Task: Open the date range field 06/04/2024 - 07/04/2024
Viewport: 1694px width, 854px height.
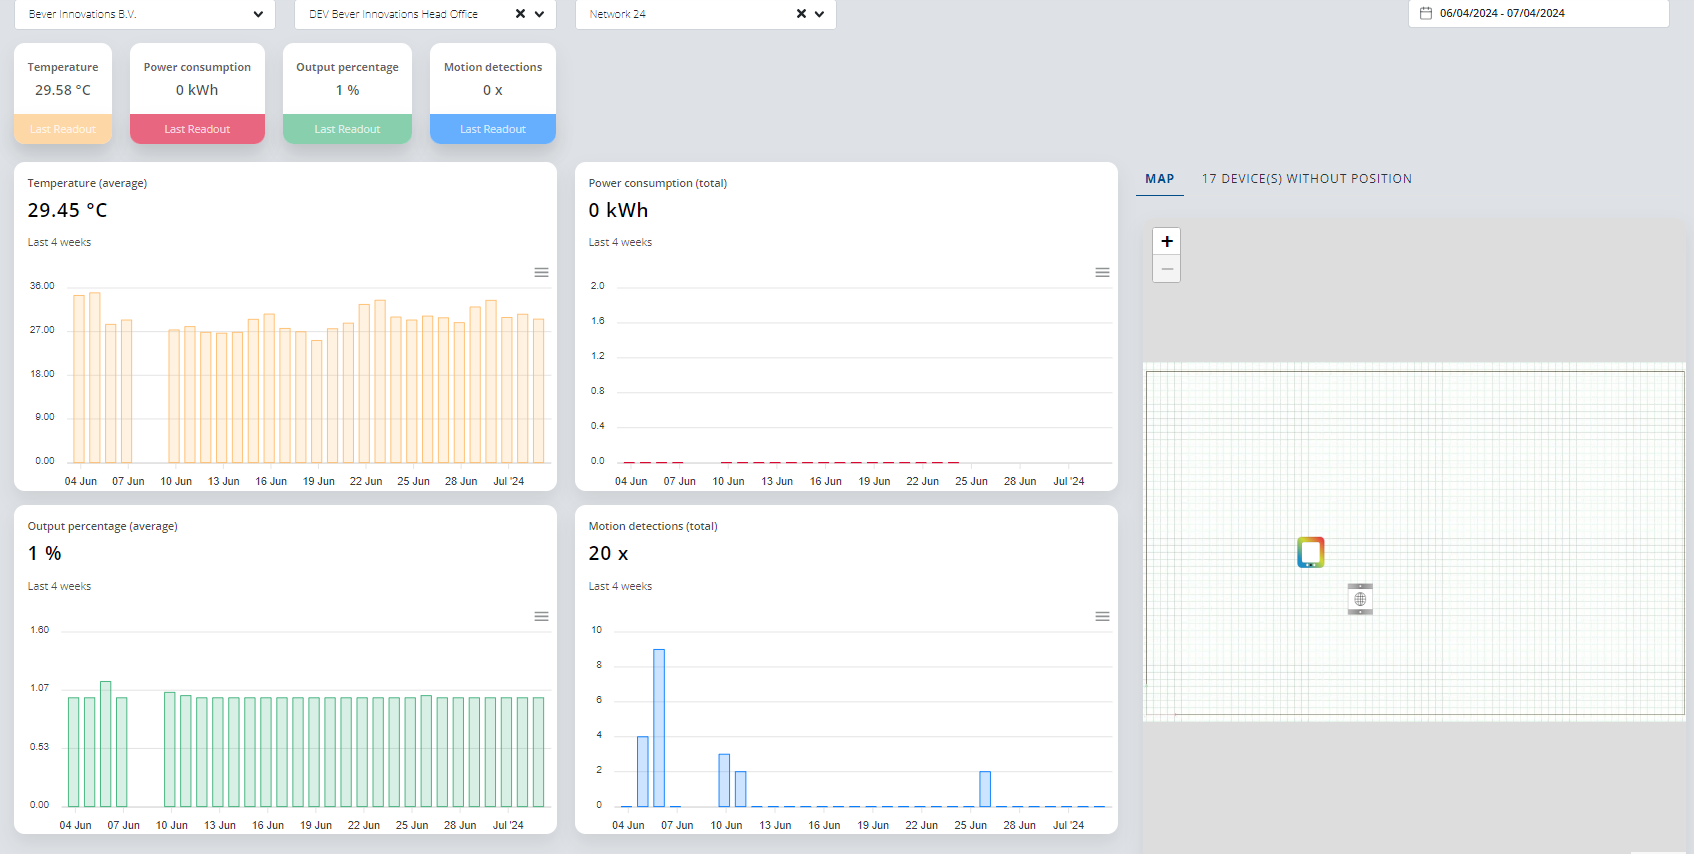Action: coord(1538,13)
